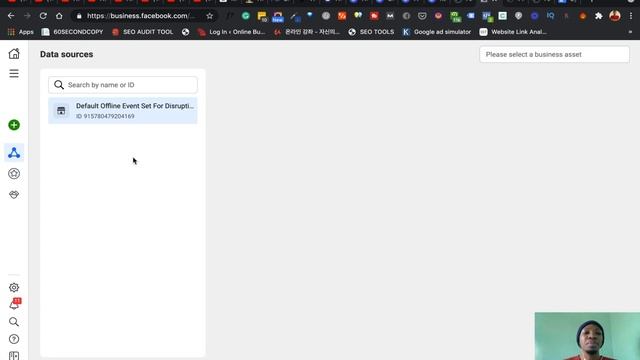Open the Google ad simulator bookmark

tap(436, 32)
